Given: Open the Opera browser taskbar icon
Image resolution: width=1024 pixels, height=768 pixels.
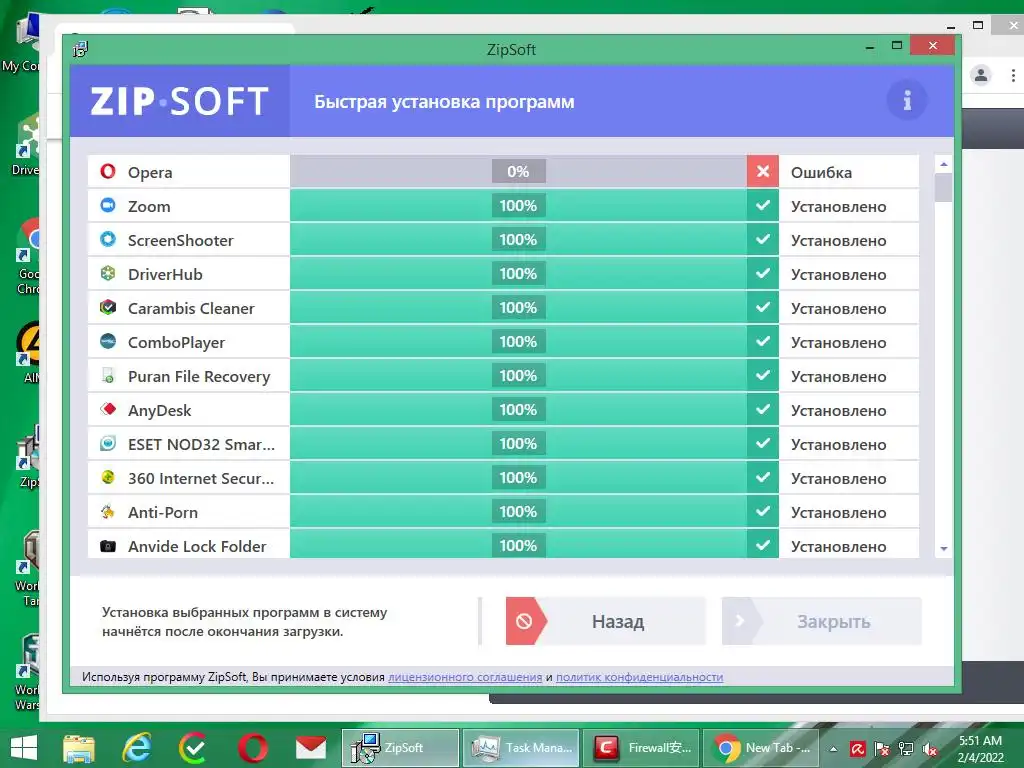Looking at the screenshot, I should coord(253,748).
